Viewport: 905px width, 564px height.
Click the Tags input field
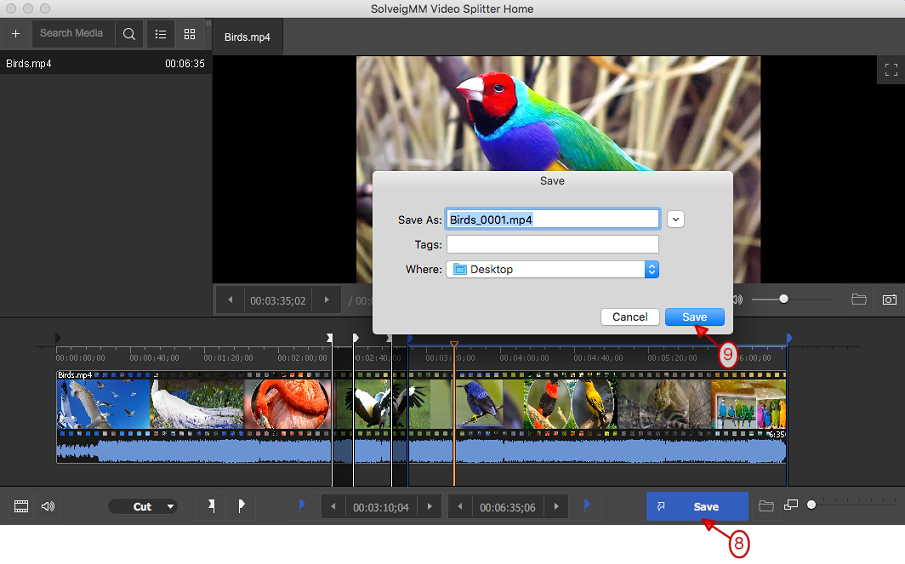pyautogui.click(x=552, y=244)
